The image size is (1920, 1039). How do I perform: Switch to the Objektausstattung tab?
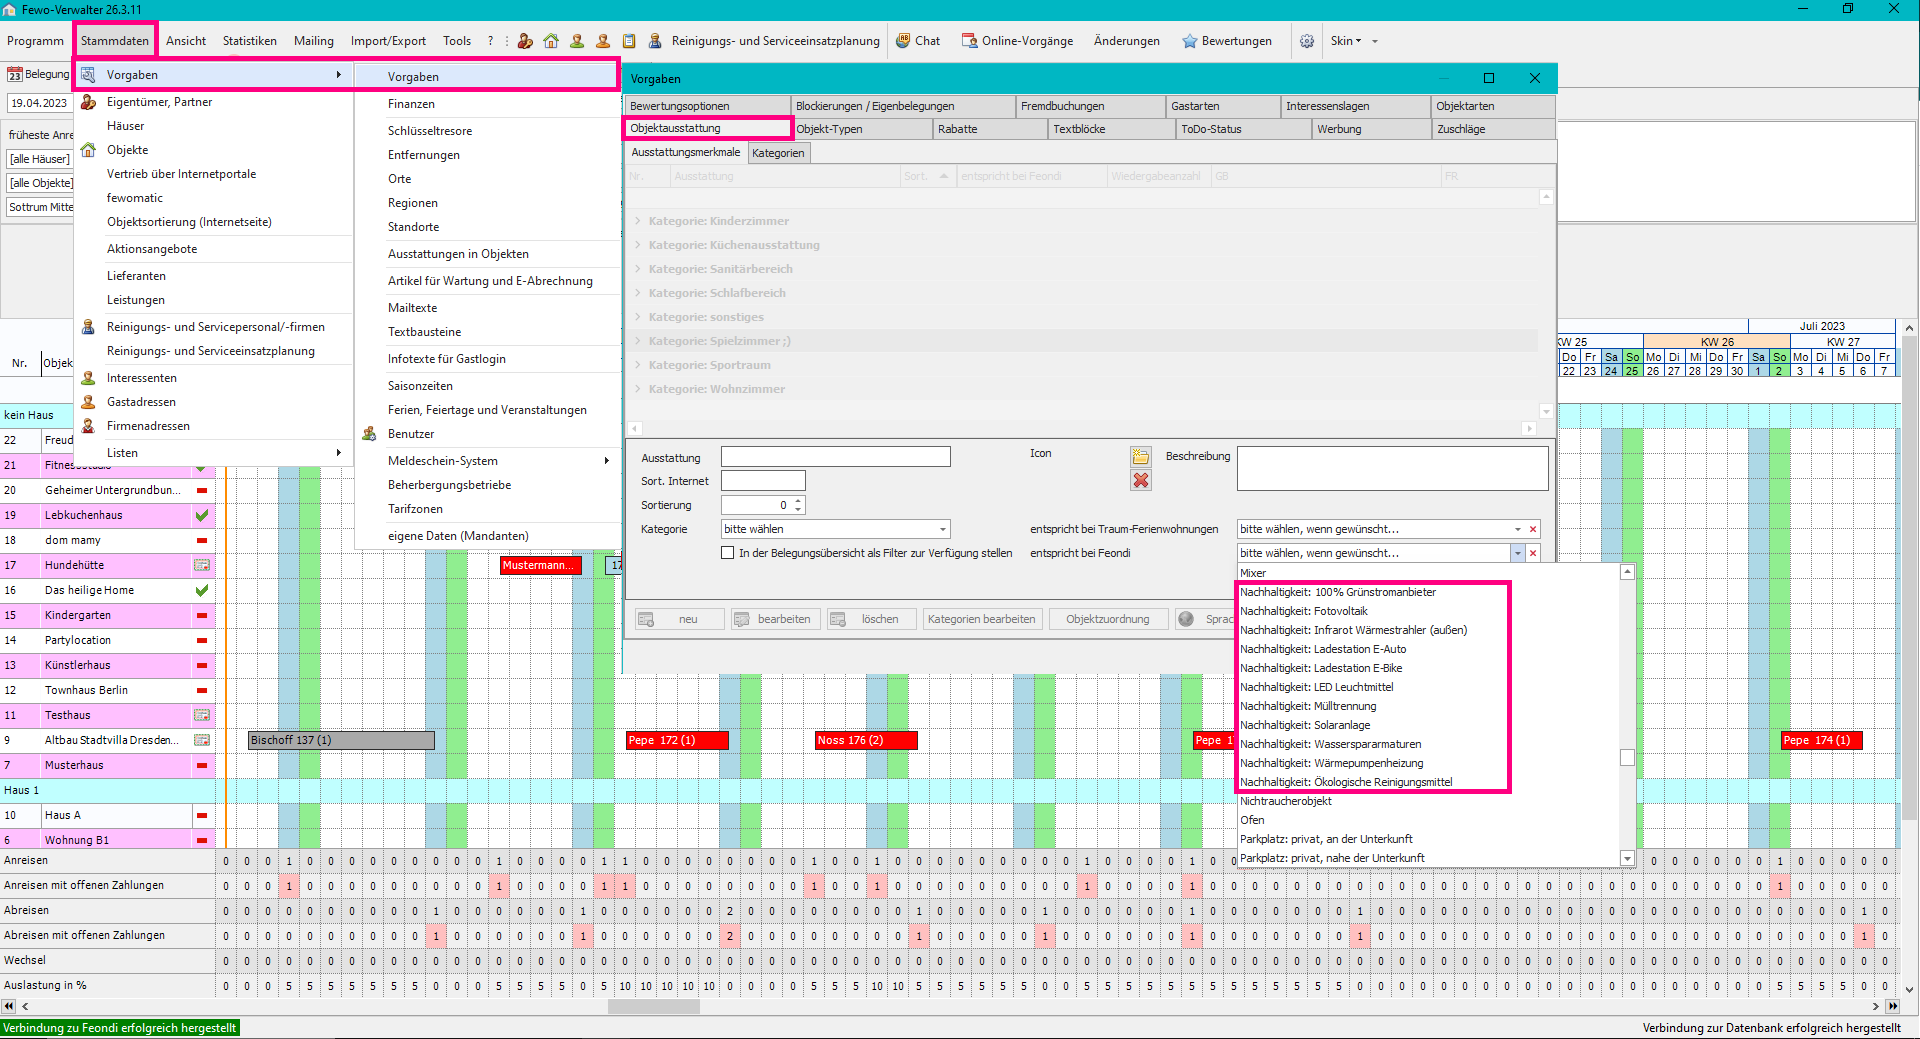[x=707, y=128]
